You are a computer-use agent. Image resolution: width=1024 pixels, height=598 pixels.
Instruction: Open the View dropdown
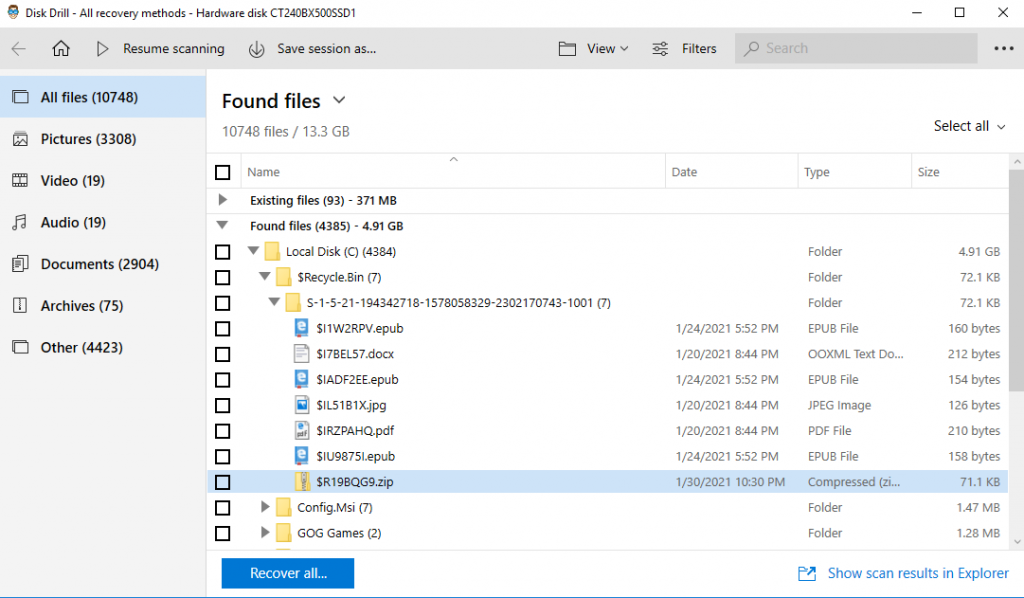[594, 49]
